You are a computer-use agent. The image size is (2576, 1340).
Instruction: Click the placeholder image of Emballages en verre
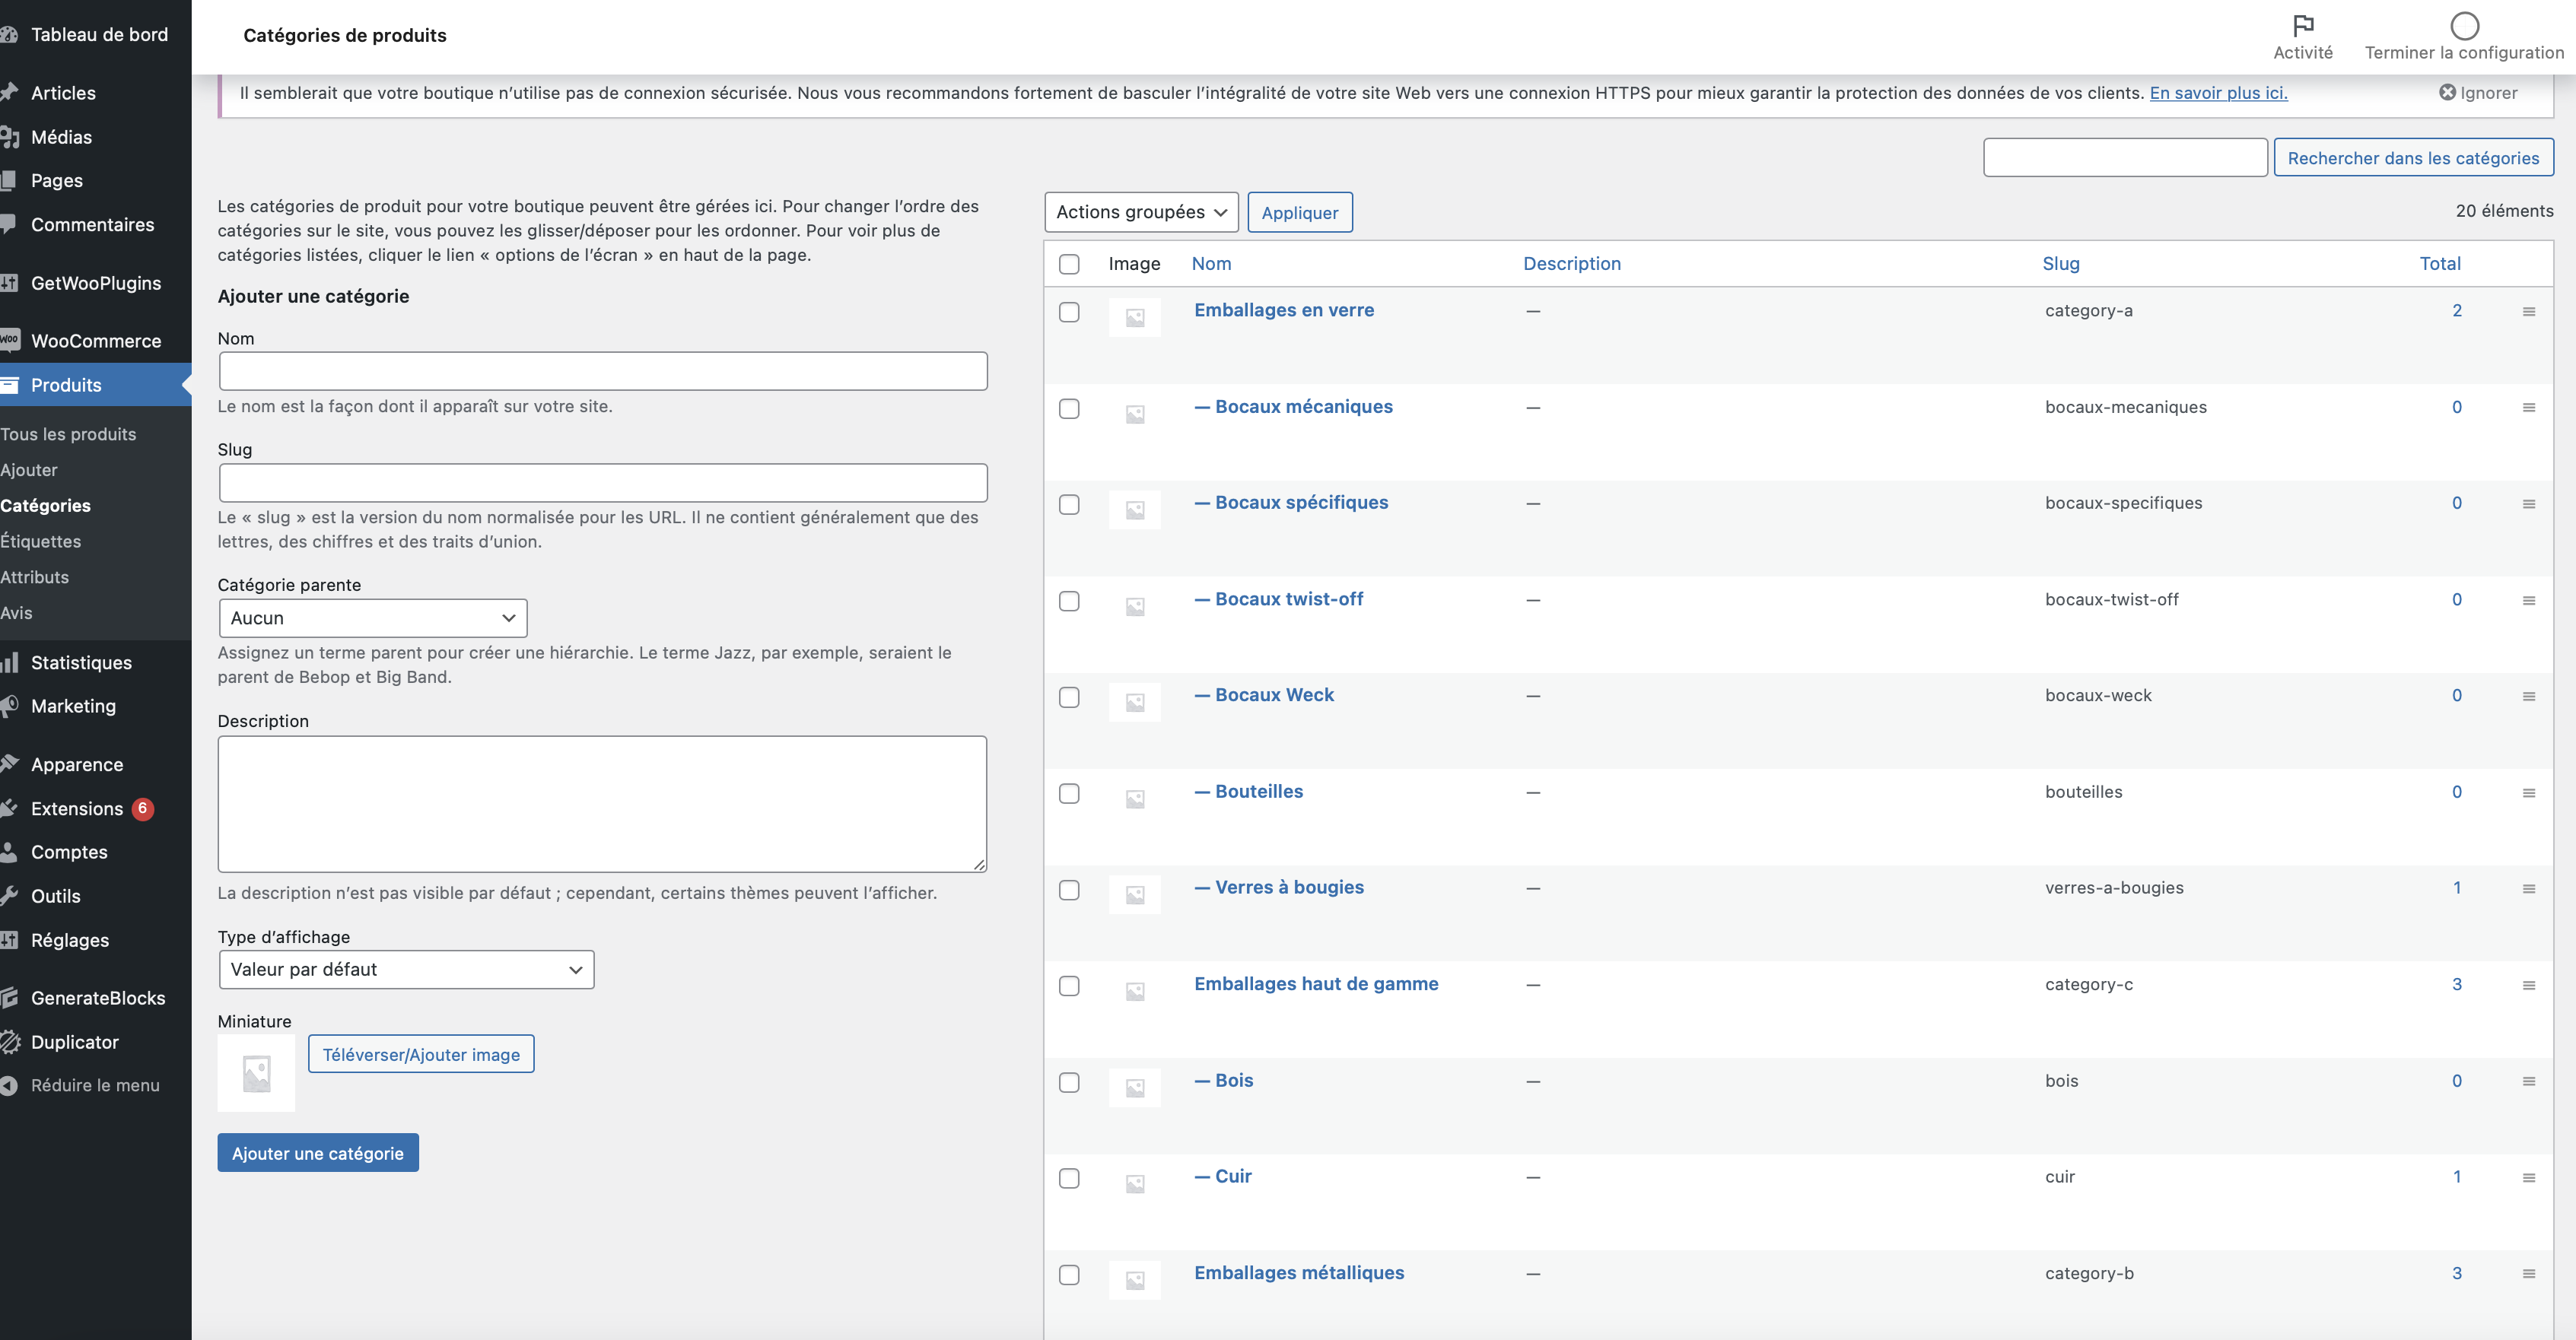pos(1135,318)
